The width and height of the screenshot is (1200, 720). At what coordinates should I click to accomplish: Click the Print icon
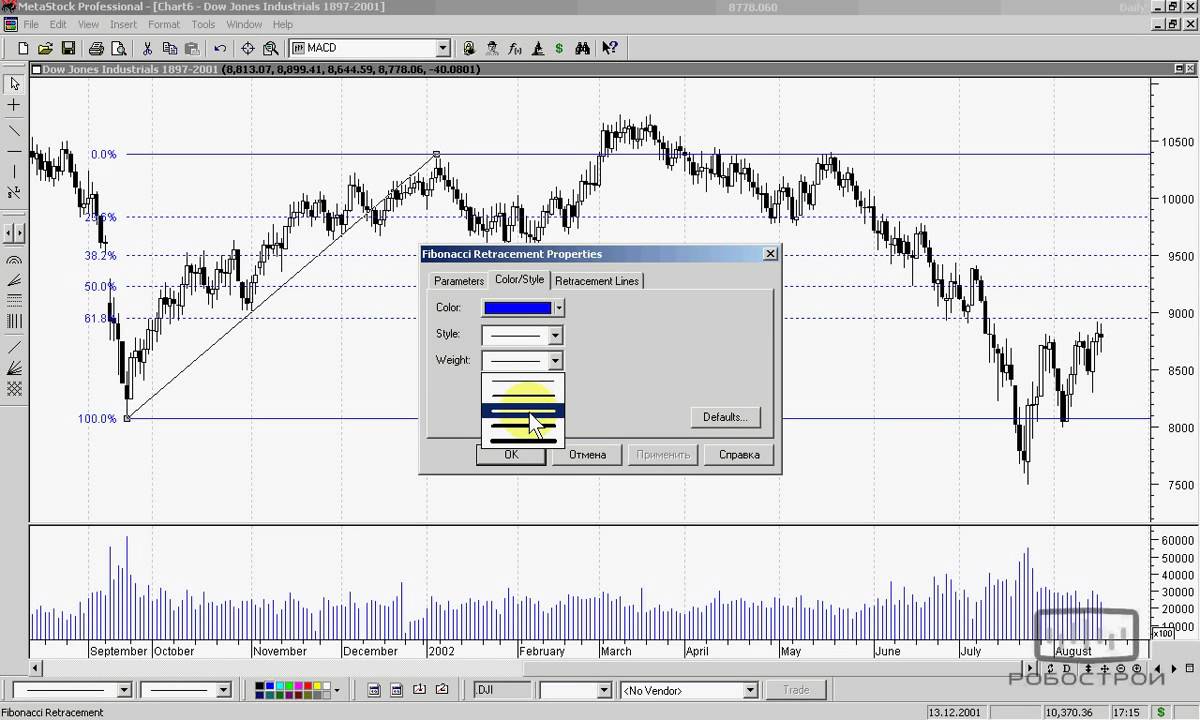tap(96, 48)
